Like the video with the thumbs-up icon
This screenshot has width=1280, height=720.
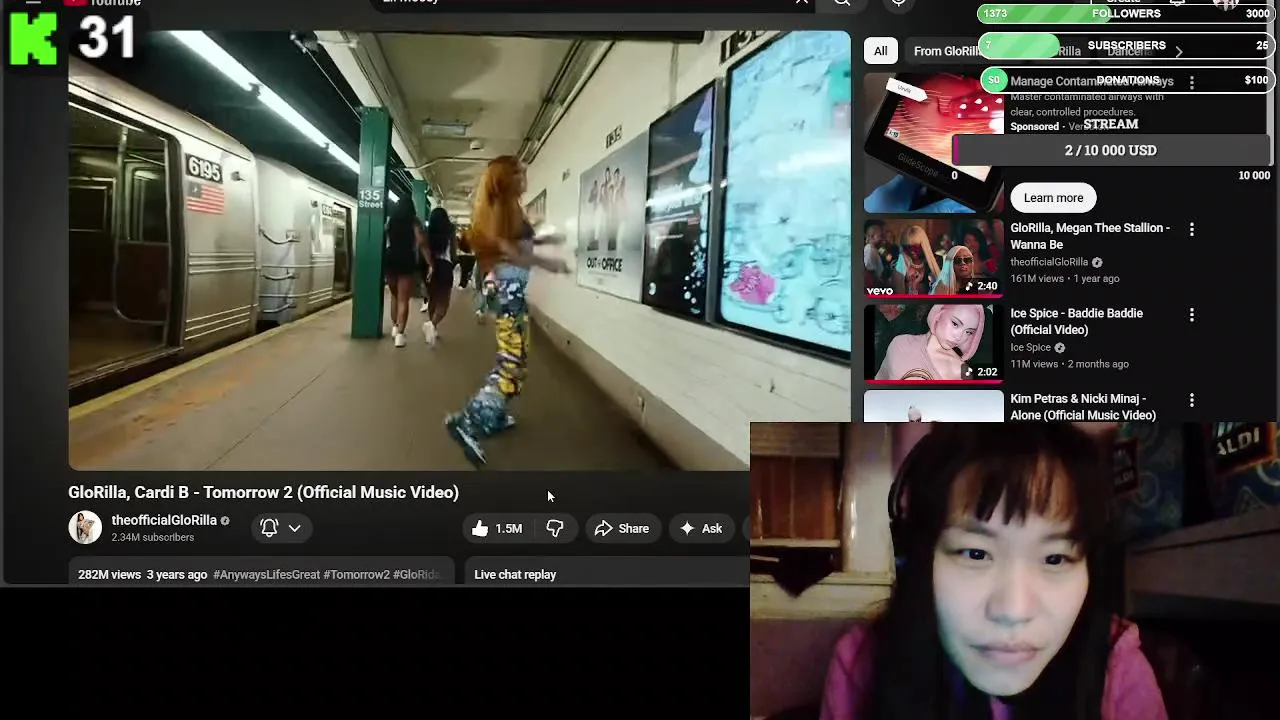pyautogui.click(x=481, y=528)
